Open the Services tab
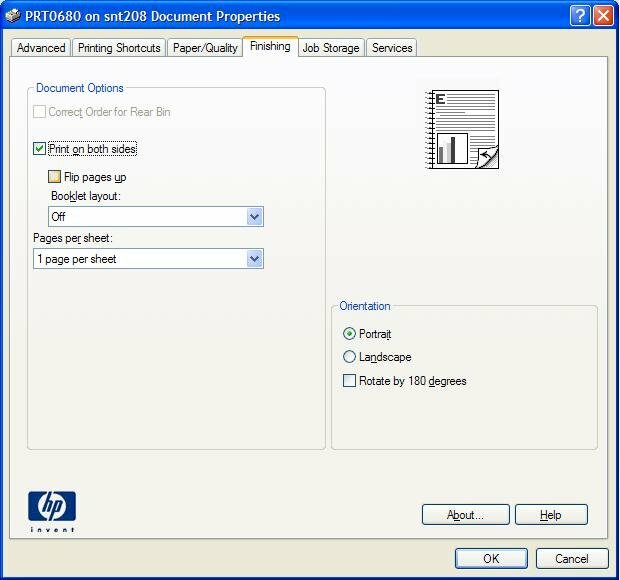 (392, 48)
